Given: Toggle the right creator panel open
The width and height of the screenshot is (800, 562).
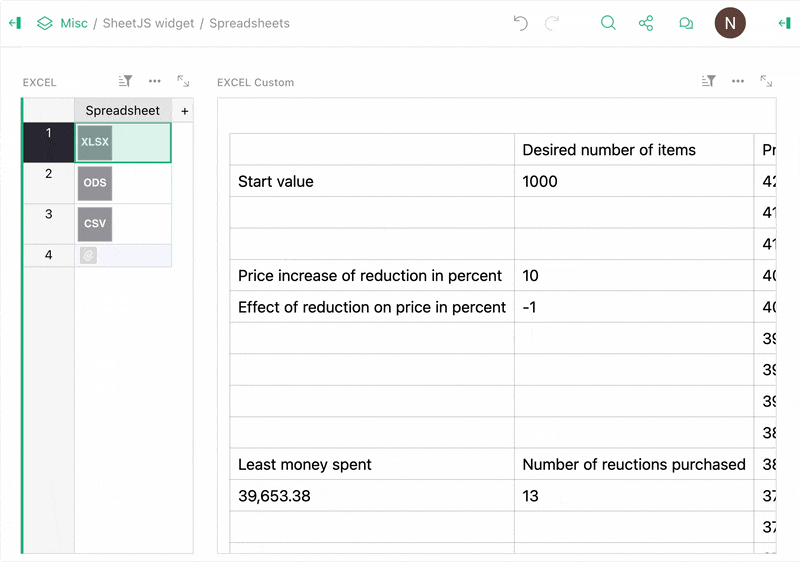Looking at the screenshot, I should click(x=784, y=23).
